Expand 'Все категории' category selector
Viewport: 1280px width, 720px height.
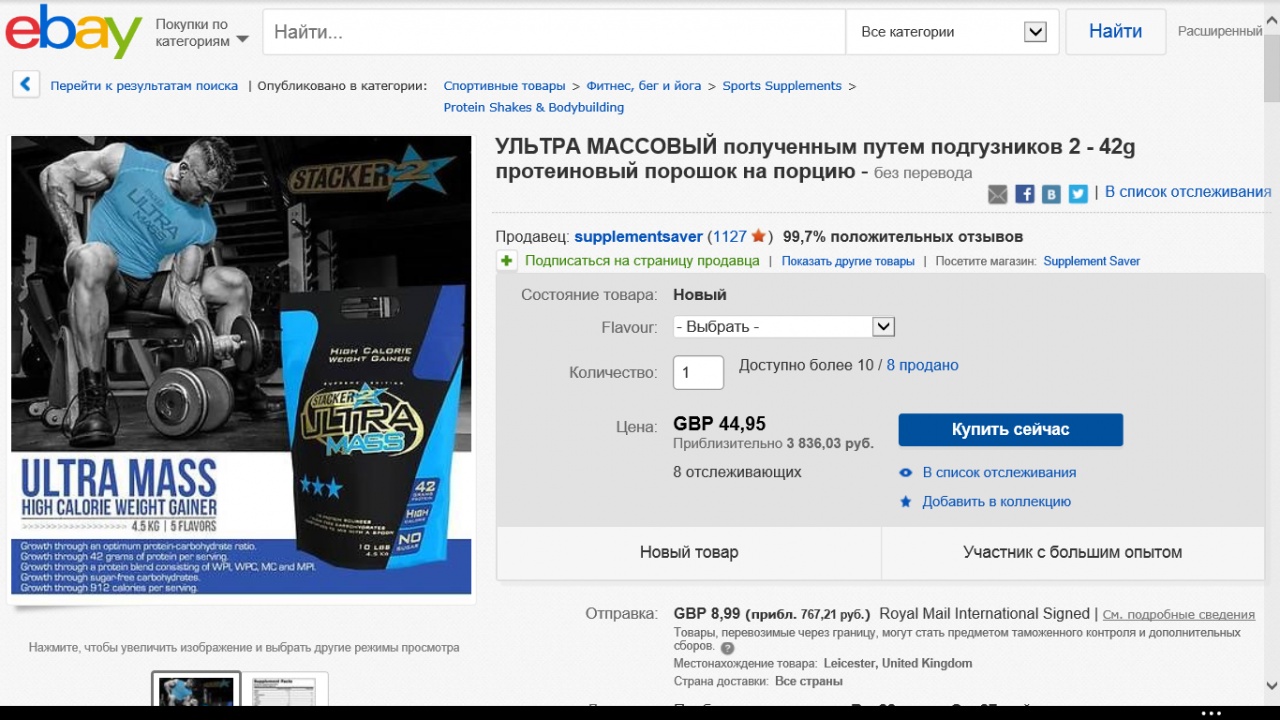coord(953,32)
